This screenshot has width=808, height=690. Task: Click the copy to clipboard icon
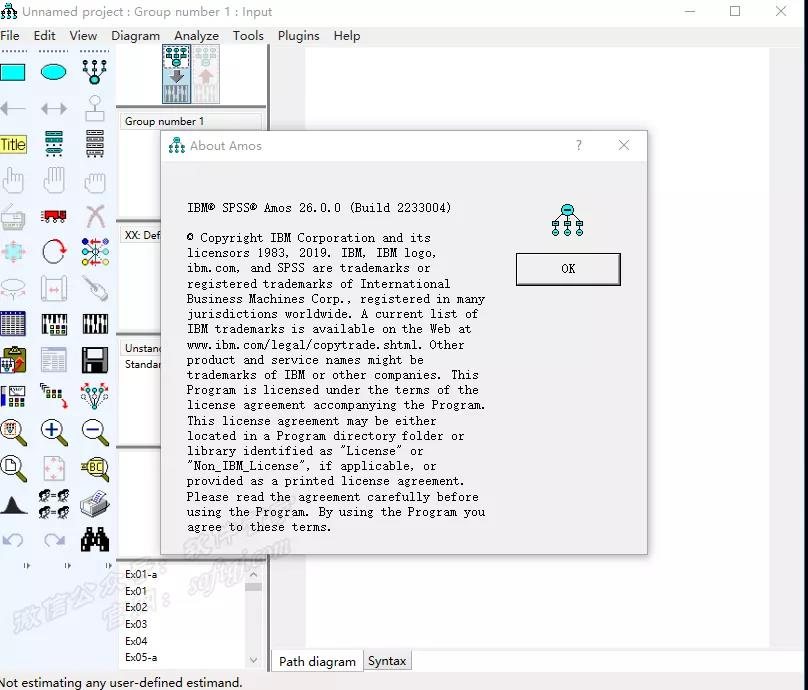coord(13,360)
